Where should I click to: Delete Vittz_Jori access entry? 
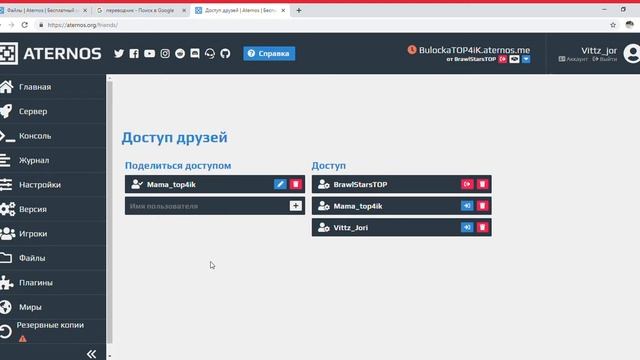click(x=482, y=227)
